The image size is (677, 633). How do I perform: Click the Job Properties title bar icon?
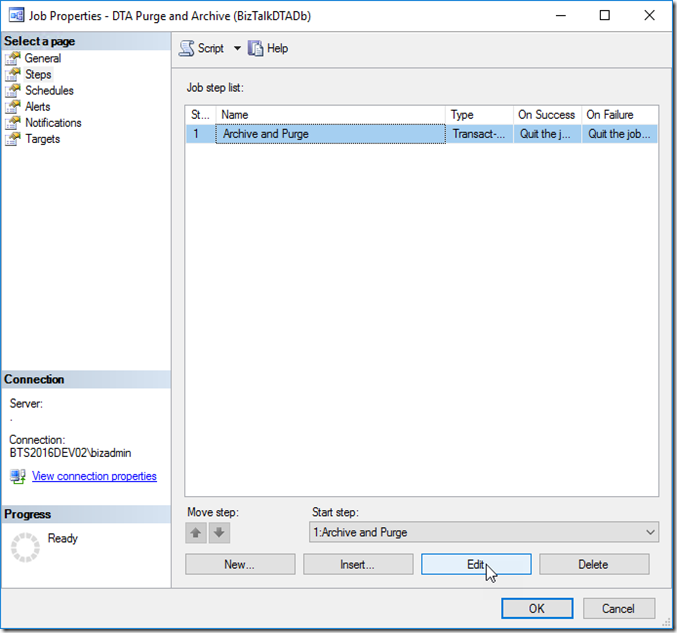[16, 16]
